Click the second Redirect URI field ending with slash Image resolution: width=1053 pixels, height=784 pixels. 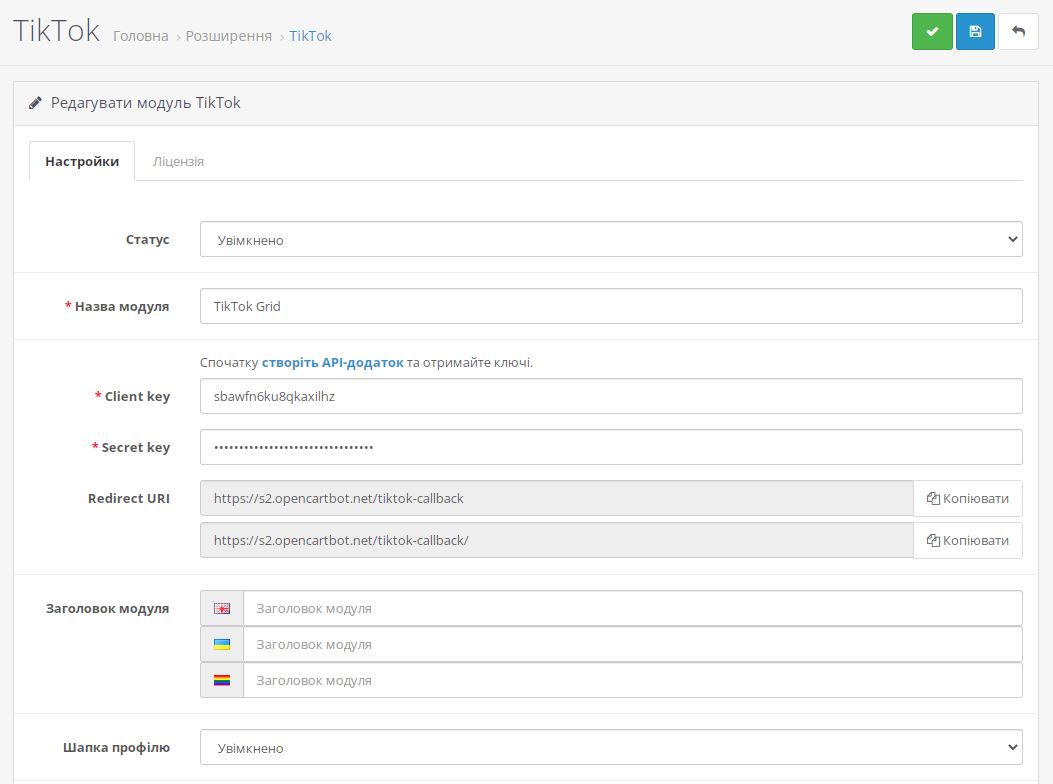pos(557,540)
